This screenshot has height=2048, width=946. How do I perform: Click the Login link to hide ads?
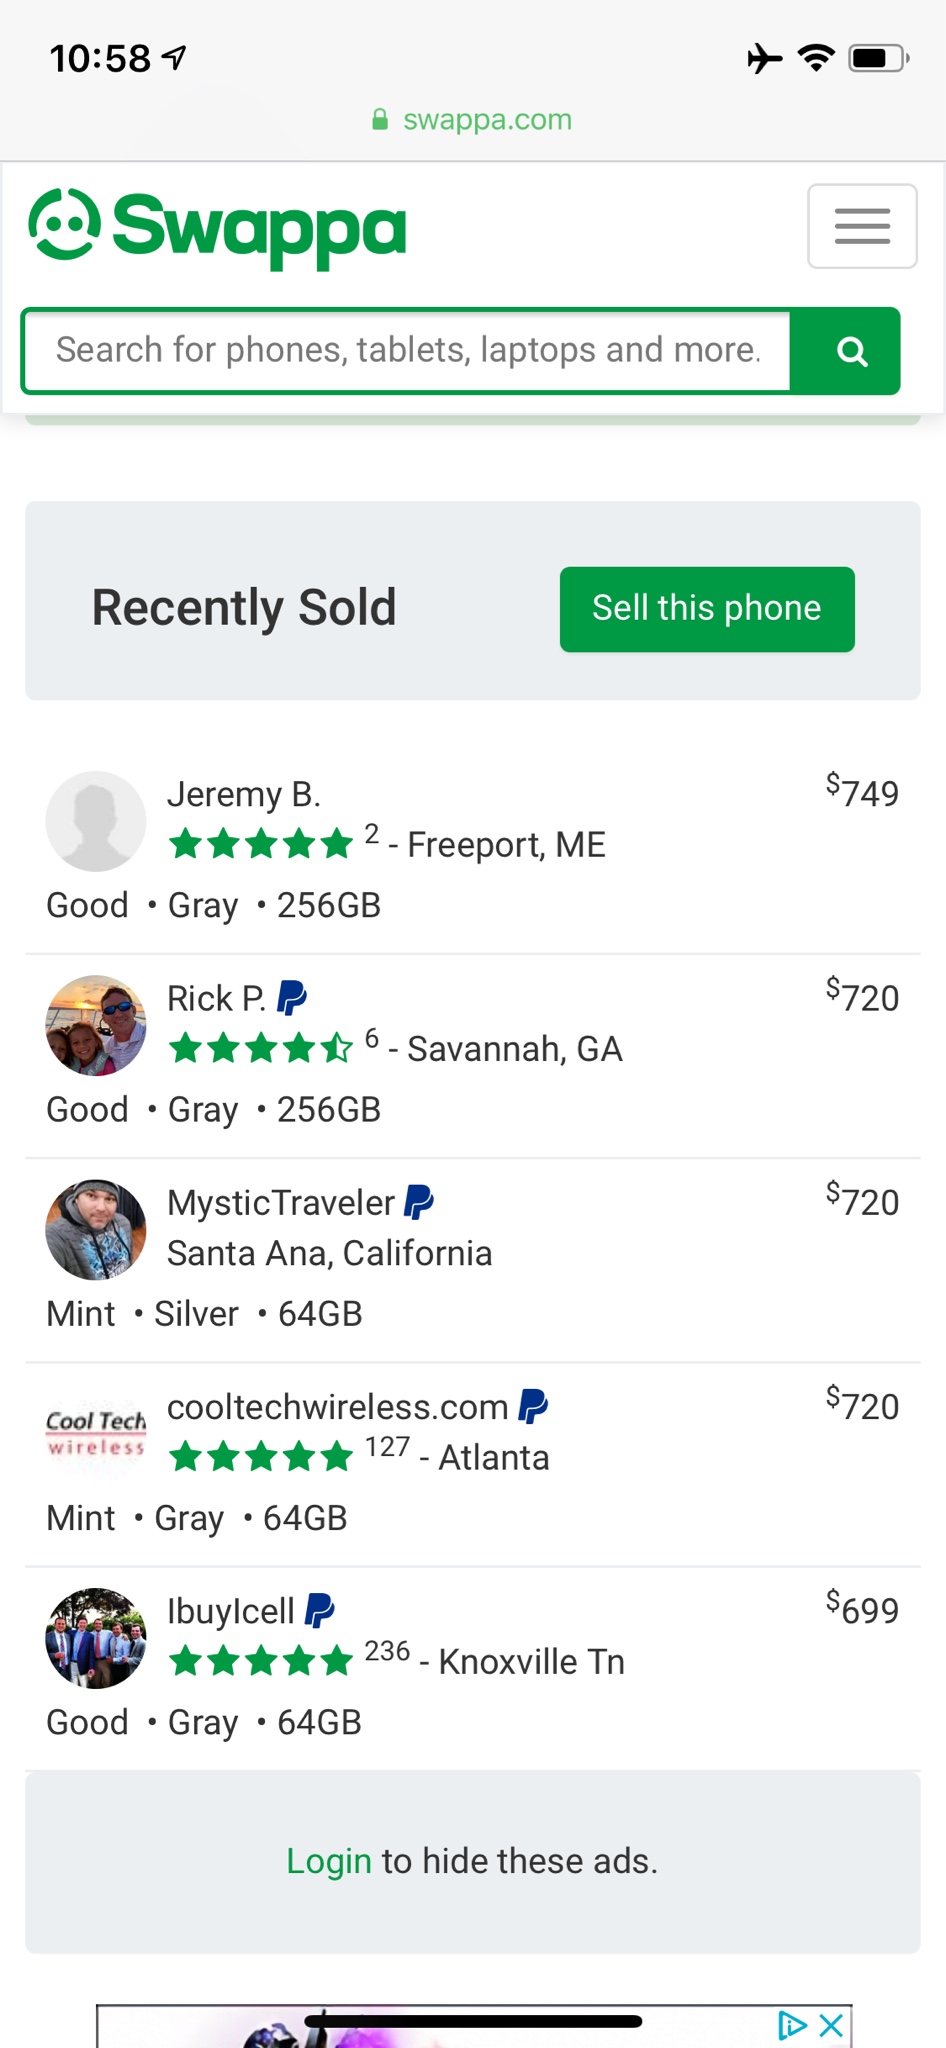click(x=329, y=1861)
